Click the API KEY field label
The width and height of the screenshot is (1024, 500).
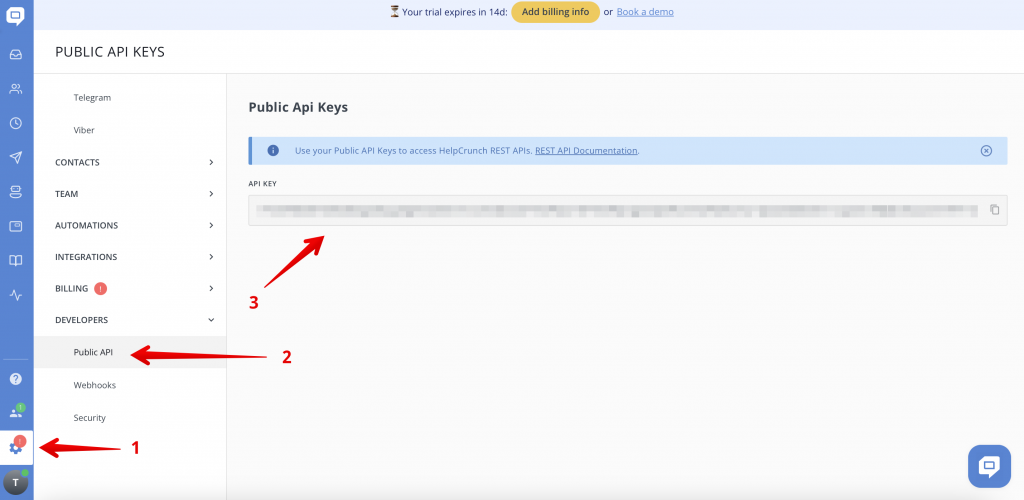tap(263, 184)
